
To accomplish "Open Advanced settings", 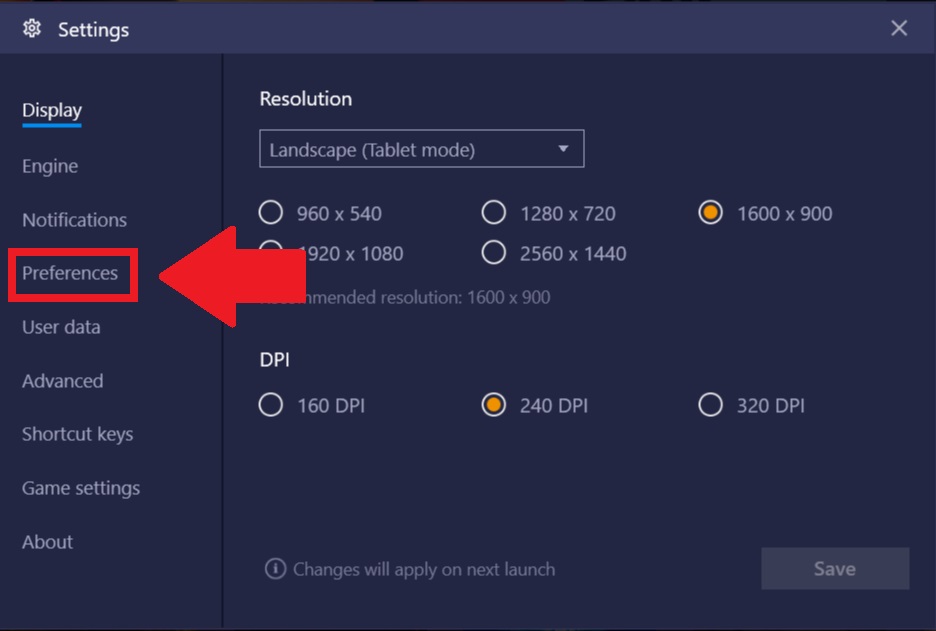I will 63,381.
